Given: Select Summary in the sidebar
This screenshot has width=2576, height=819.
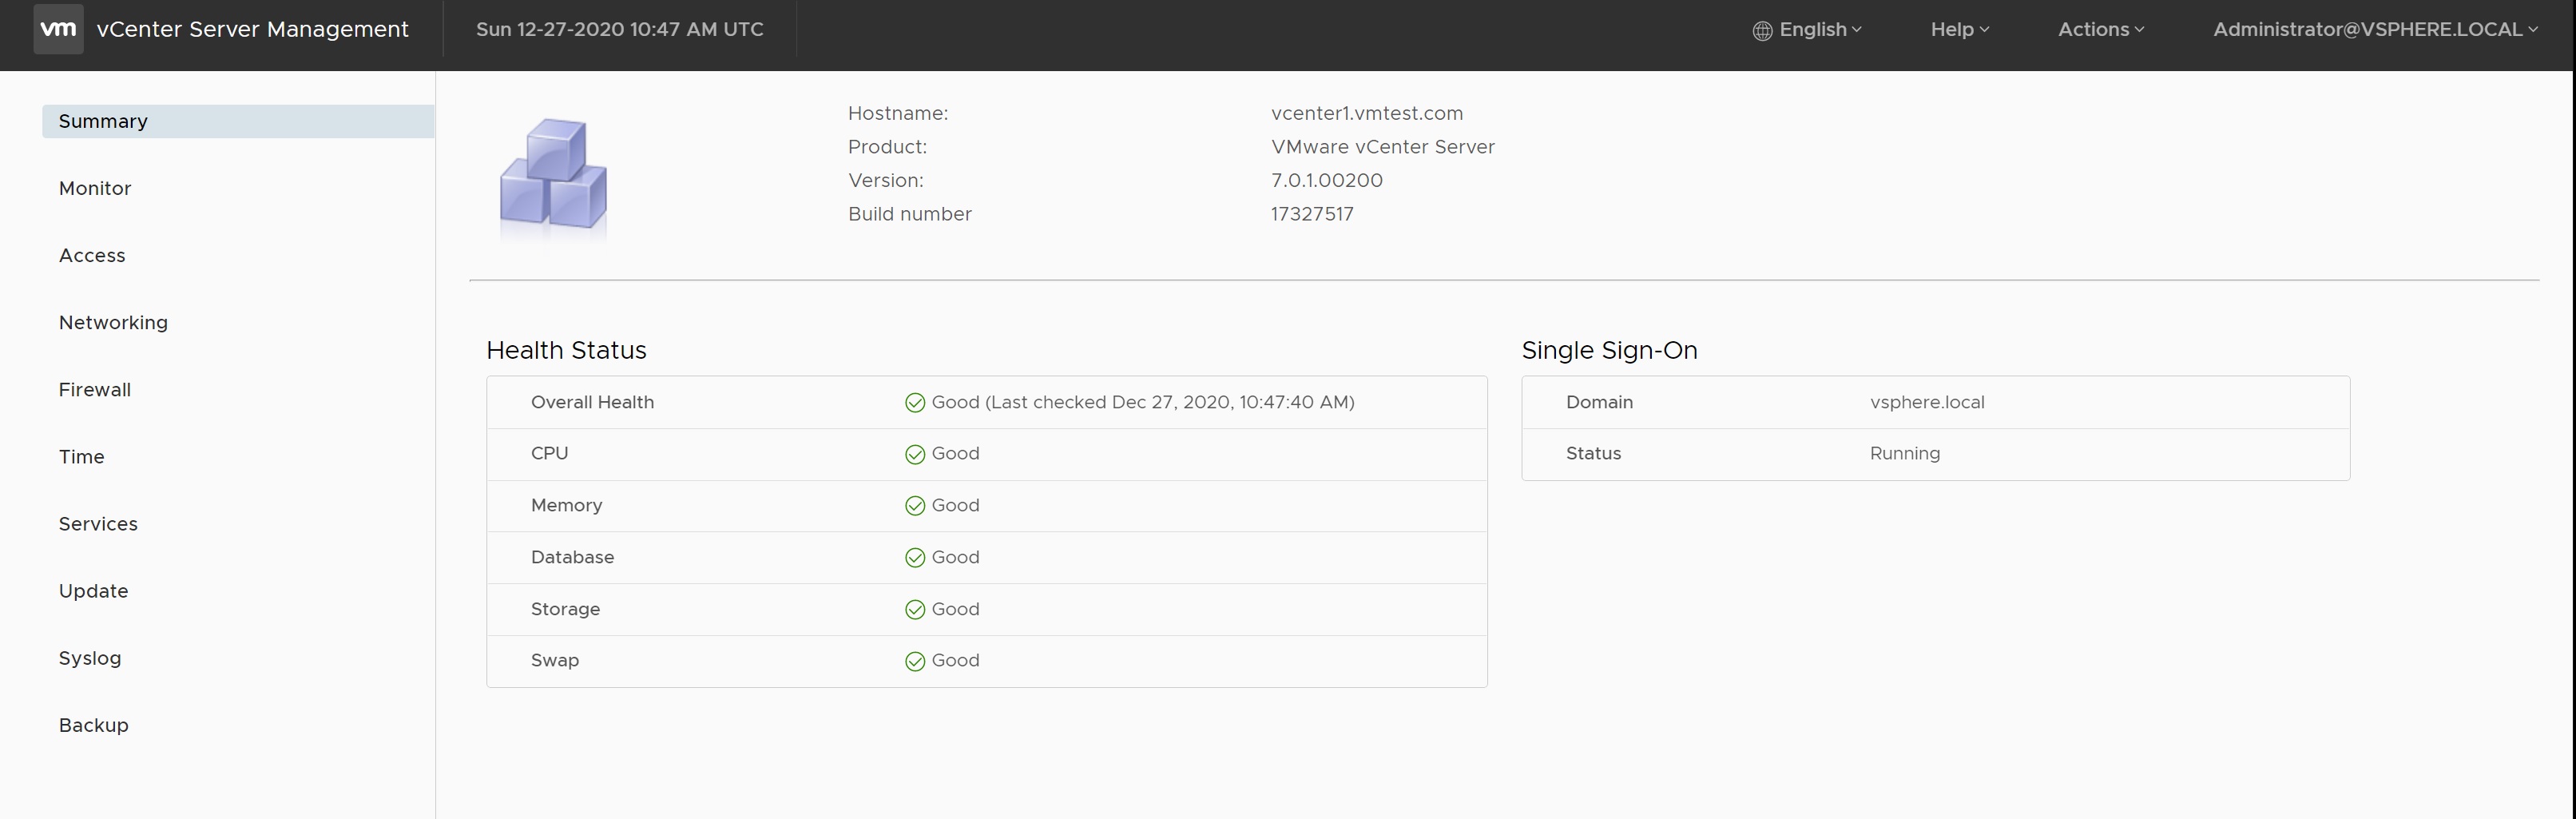Looking at the screenshot, I should 238,121.
